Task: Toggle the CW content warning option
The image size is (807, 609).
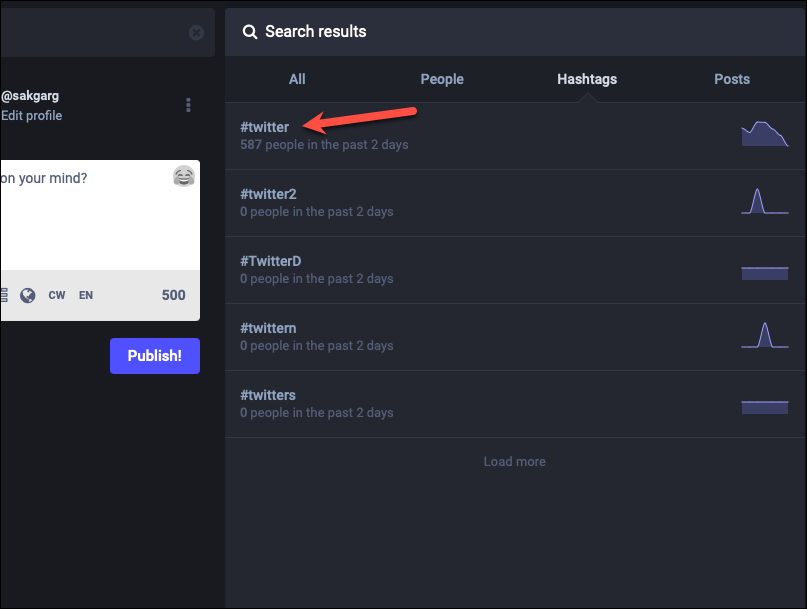Action: click(57, 295)
